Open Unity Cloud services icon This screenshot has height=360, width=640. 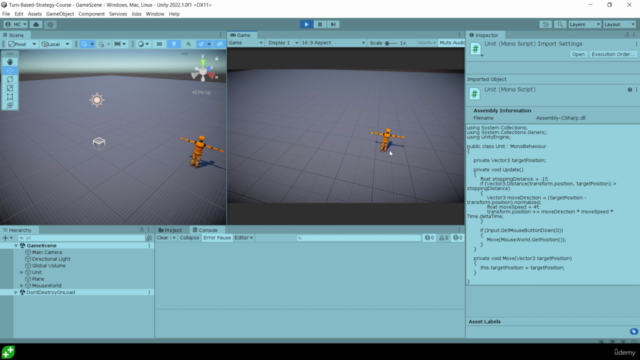tap(36, 24)
